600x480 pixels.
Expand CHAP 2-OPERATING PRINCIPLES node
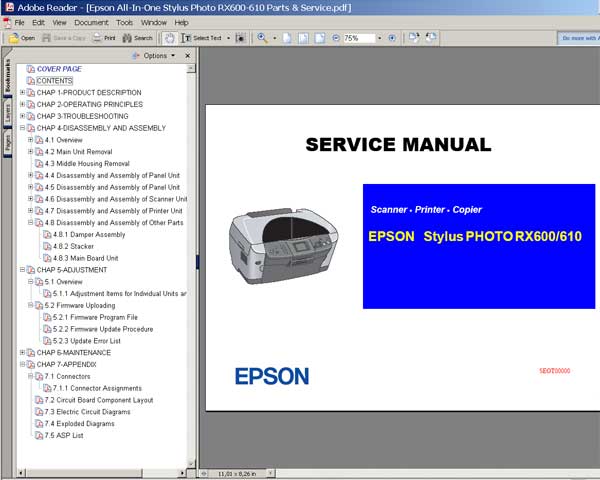click(x=22, y=104)
